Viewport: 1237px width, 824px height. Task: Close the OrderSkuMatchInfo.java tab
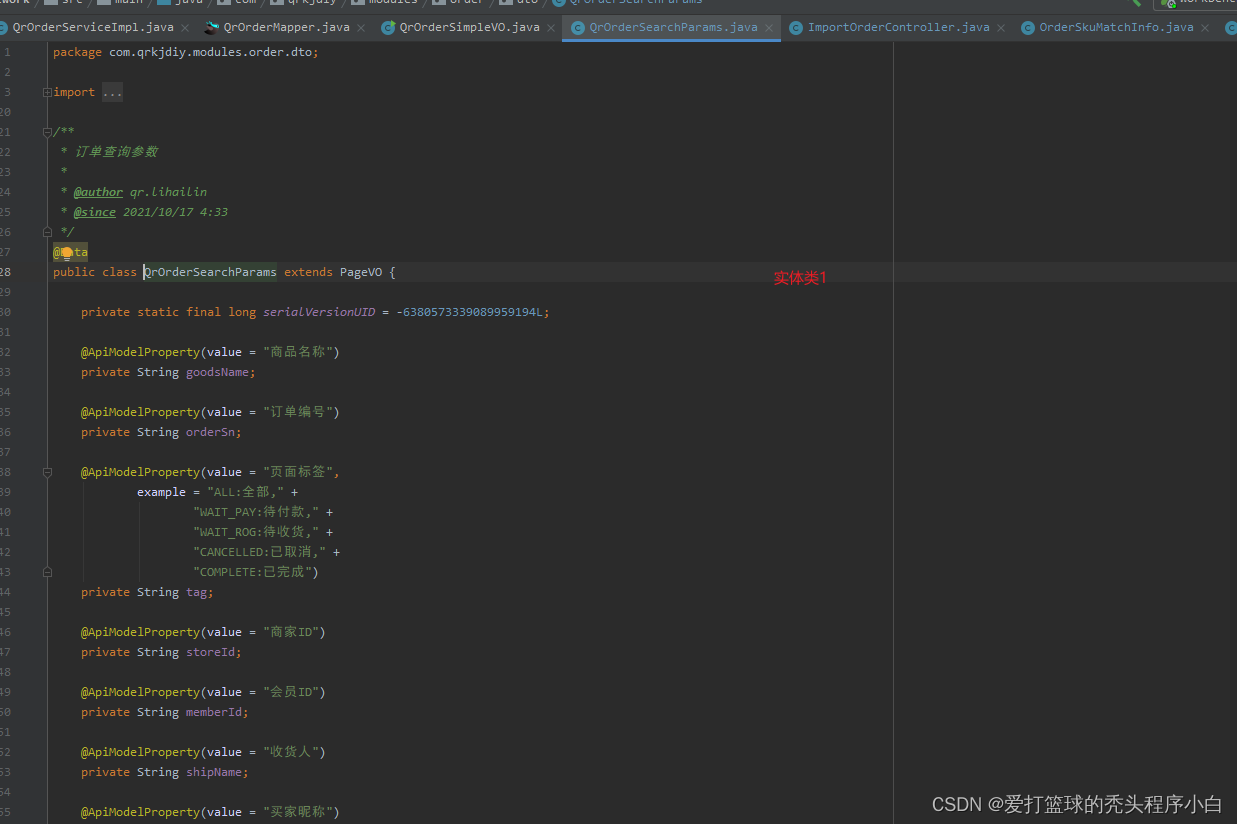1204,28
